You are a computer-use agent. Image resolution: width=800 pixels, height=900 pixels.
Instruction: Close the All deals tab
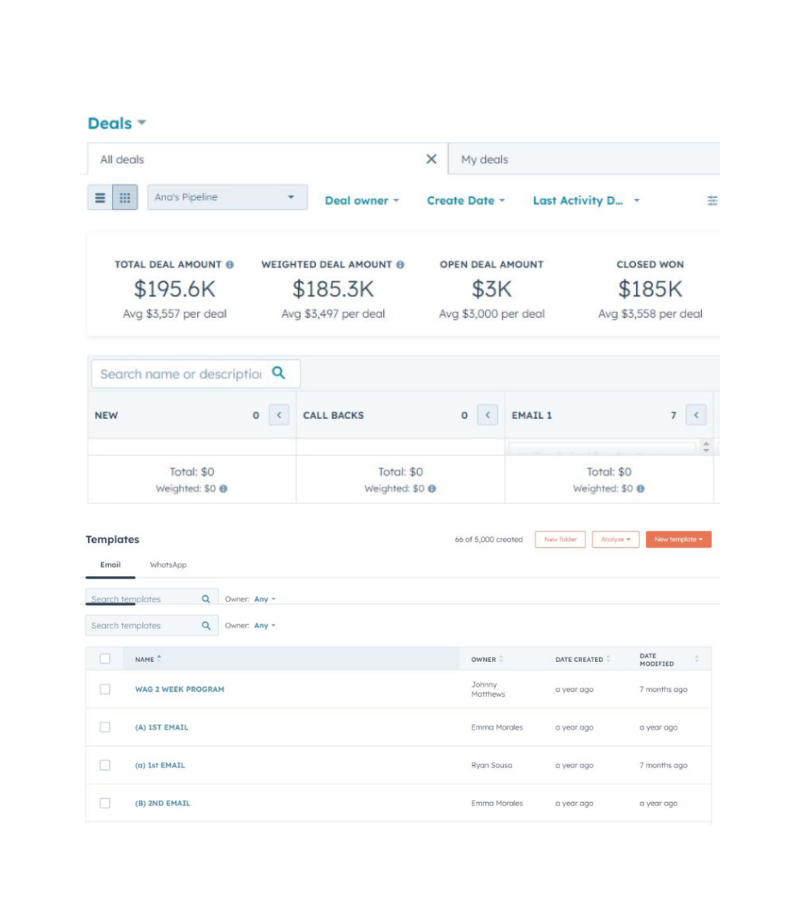click(431, 159)
